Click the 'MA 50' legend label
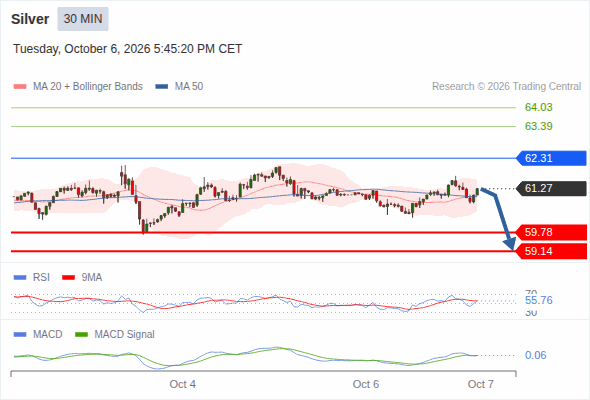The image size is (590, 400). pyautogui.click(x=189, y=87)
